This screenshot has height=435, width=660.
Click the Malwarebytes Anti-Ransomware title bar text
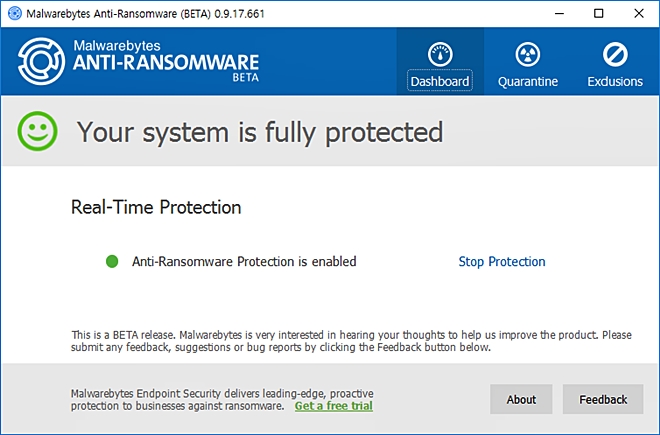click(x=145, y=14)
